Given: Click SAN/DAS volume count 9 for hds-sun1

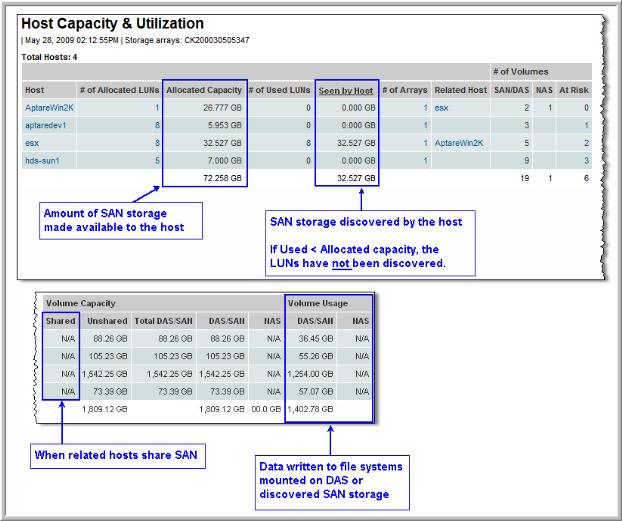Looking at the screenshot, I should coord(527,160).
